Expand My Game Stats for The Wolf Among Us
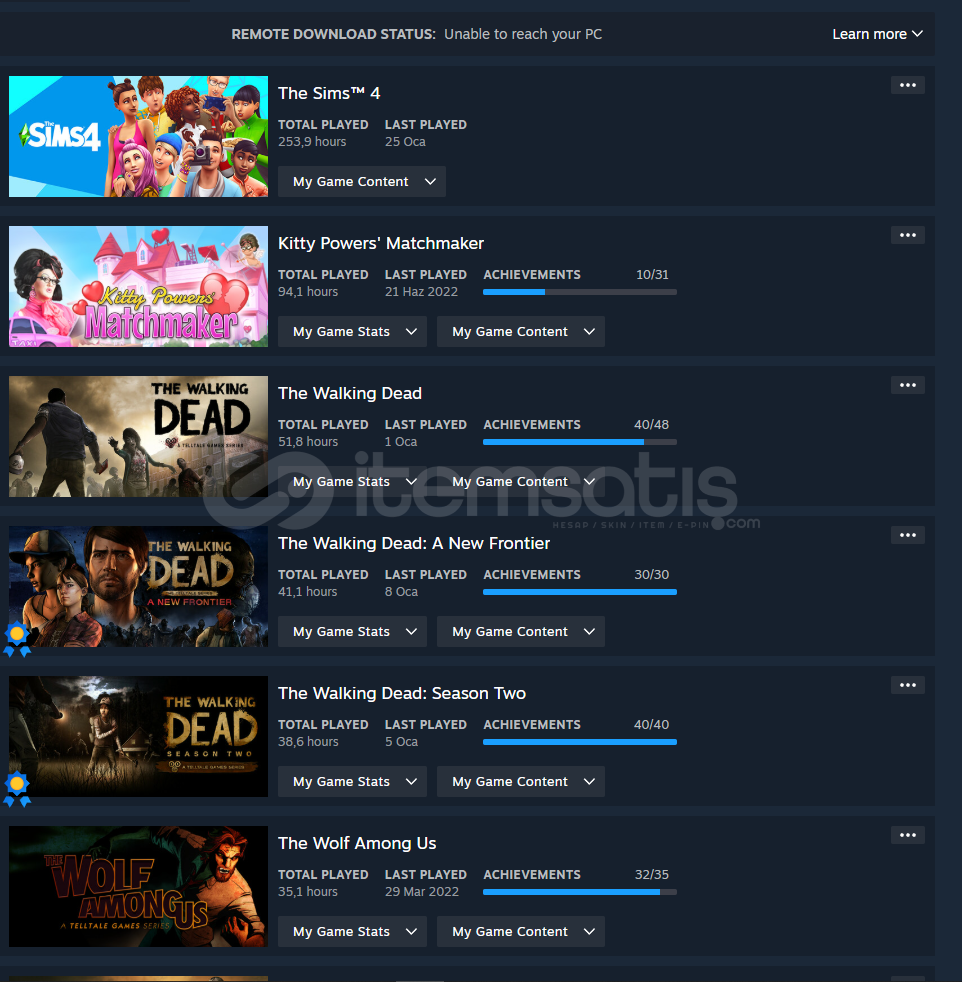The height and width of the screenshot is (982, 962). click(x=353, y=931)
